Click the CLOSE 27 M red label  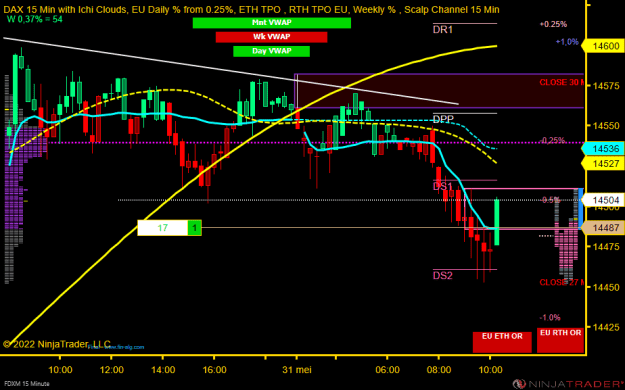[x=561, y=283]
